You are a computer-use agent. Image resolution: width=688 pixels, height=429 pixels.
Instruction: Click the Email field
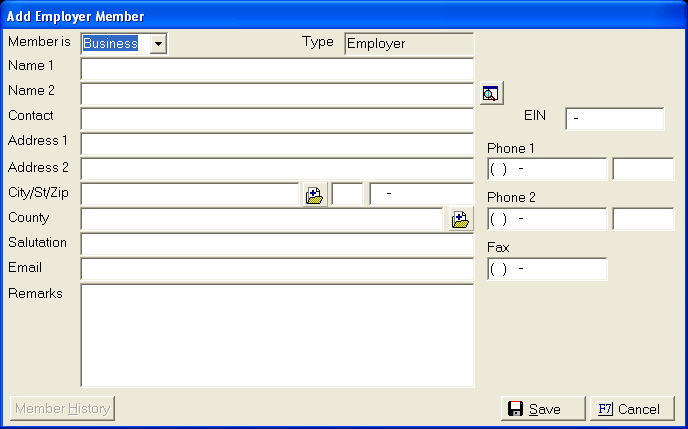tap(277, 269)
